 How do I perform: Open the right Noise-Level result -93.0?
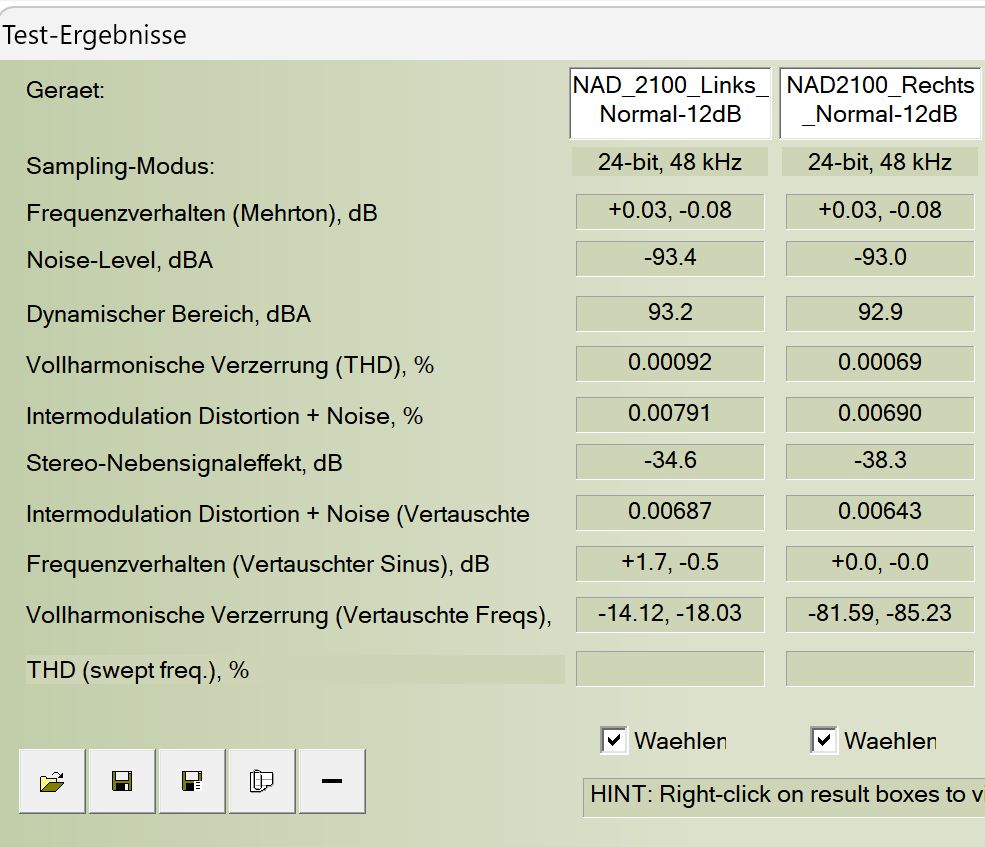click(880, 258)
